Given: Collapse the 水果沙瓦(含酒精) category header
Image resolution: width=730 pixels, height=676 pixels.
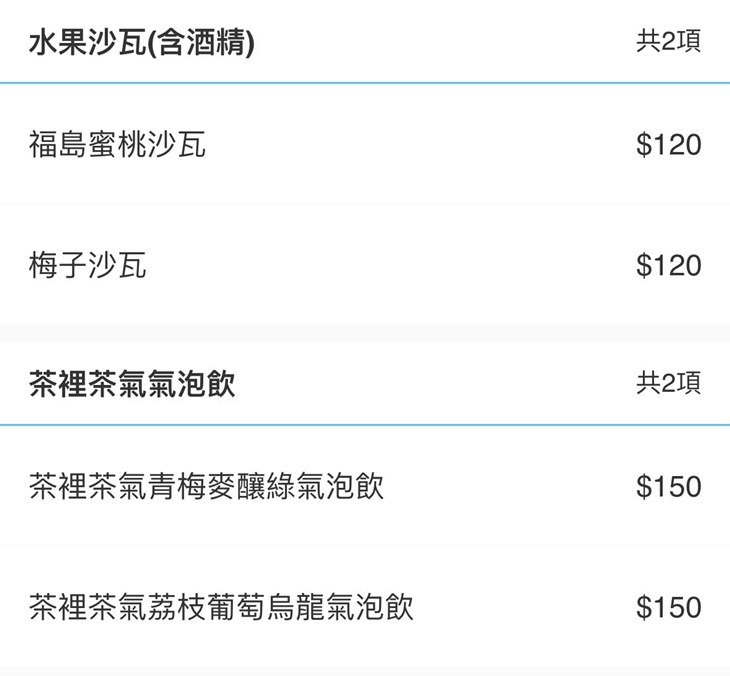Looking at the screenshot, I should click(365, 41).
